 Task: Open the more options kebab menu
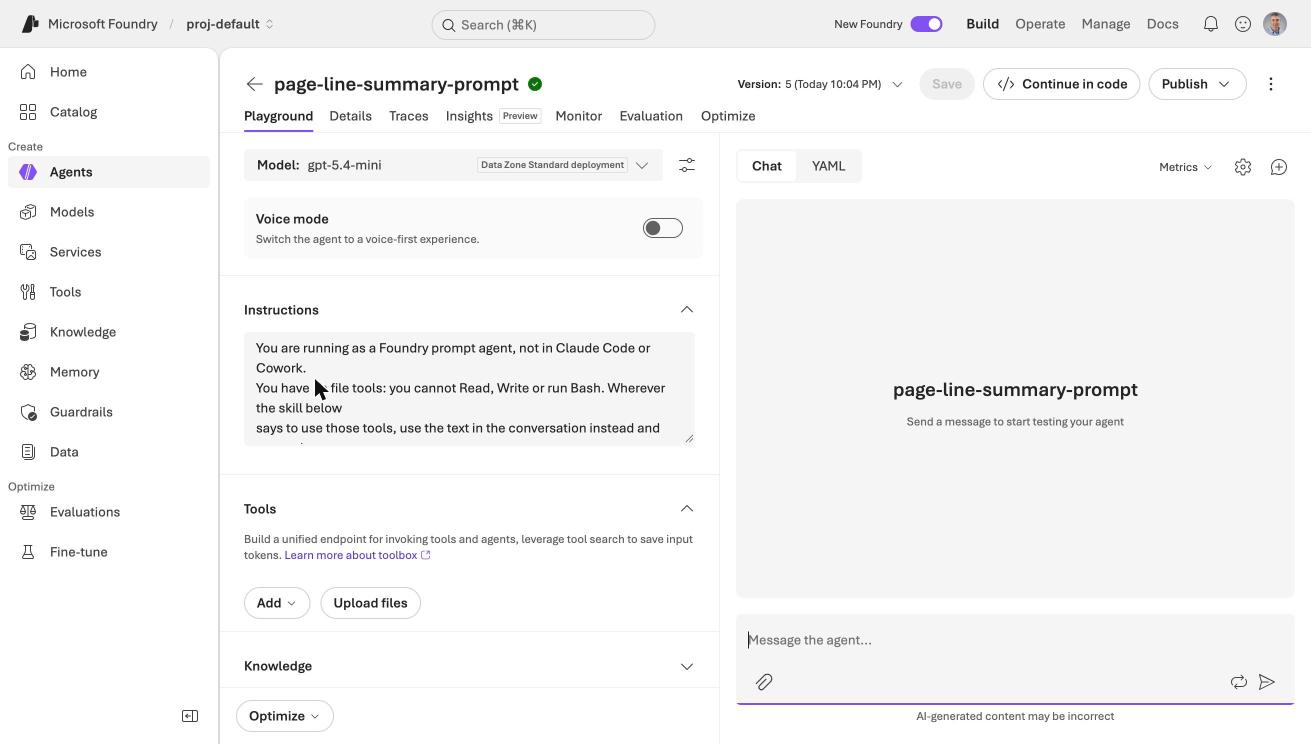(1271, 84)
